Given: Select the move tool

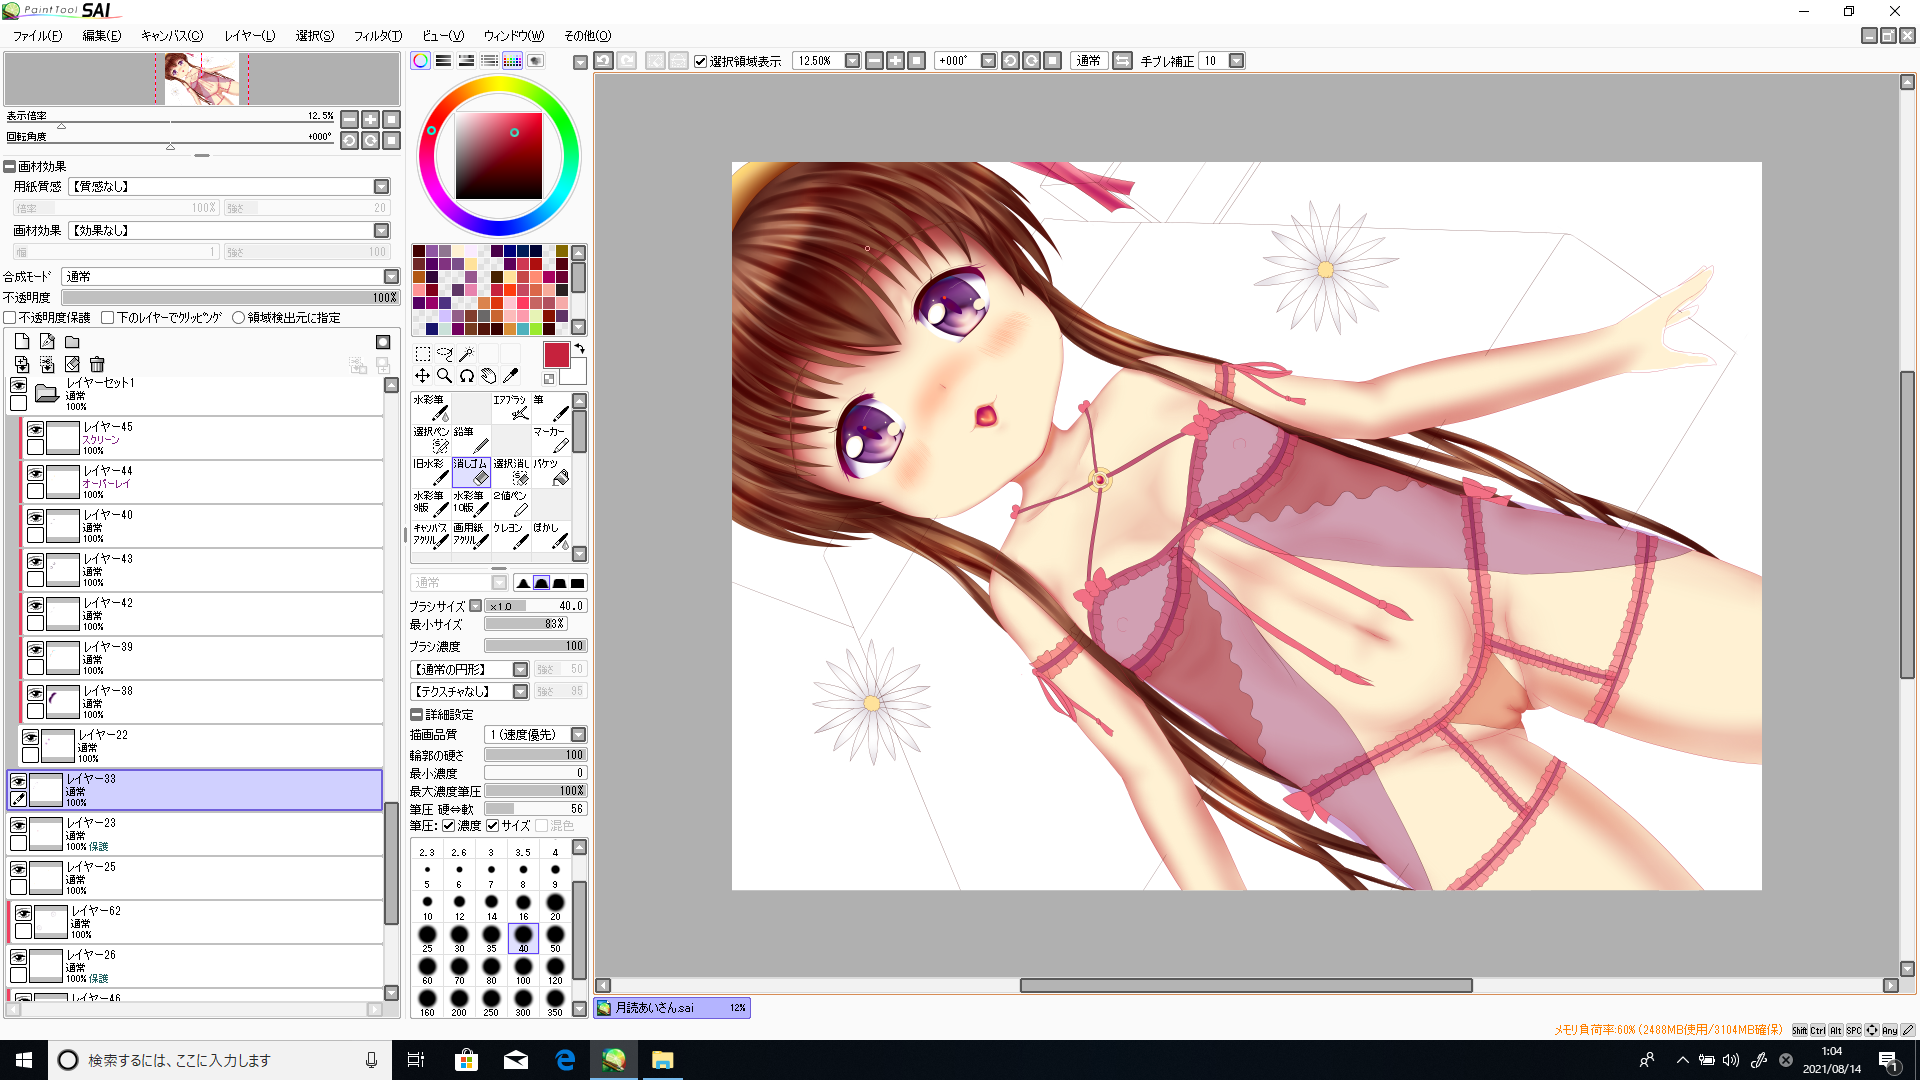Looking at the screenshot, I should coord(423,376).
